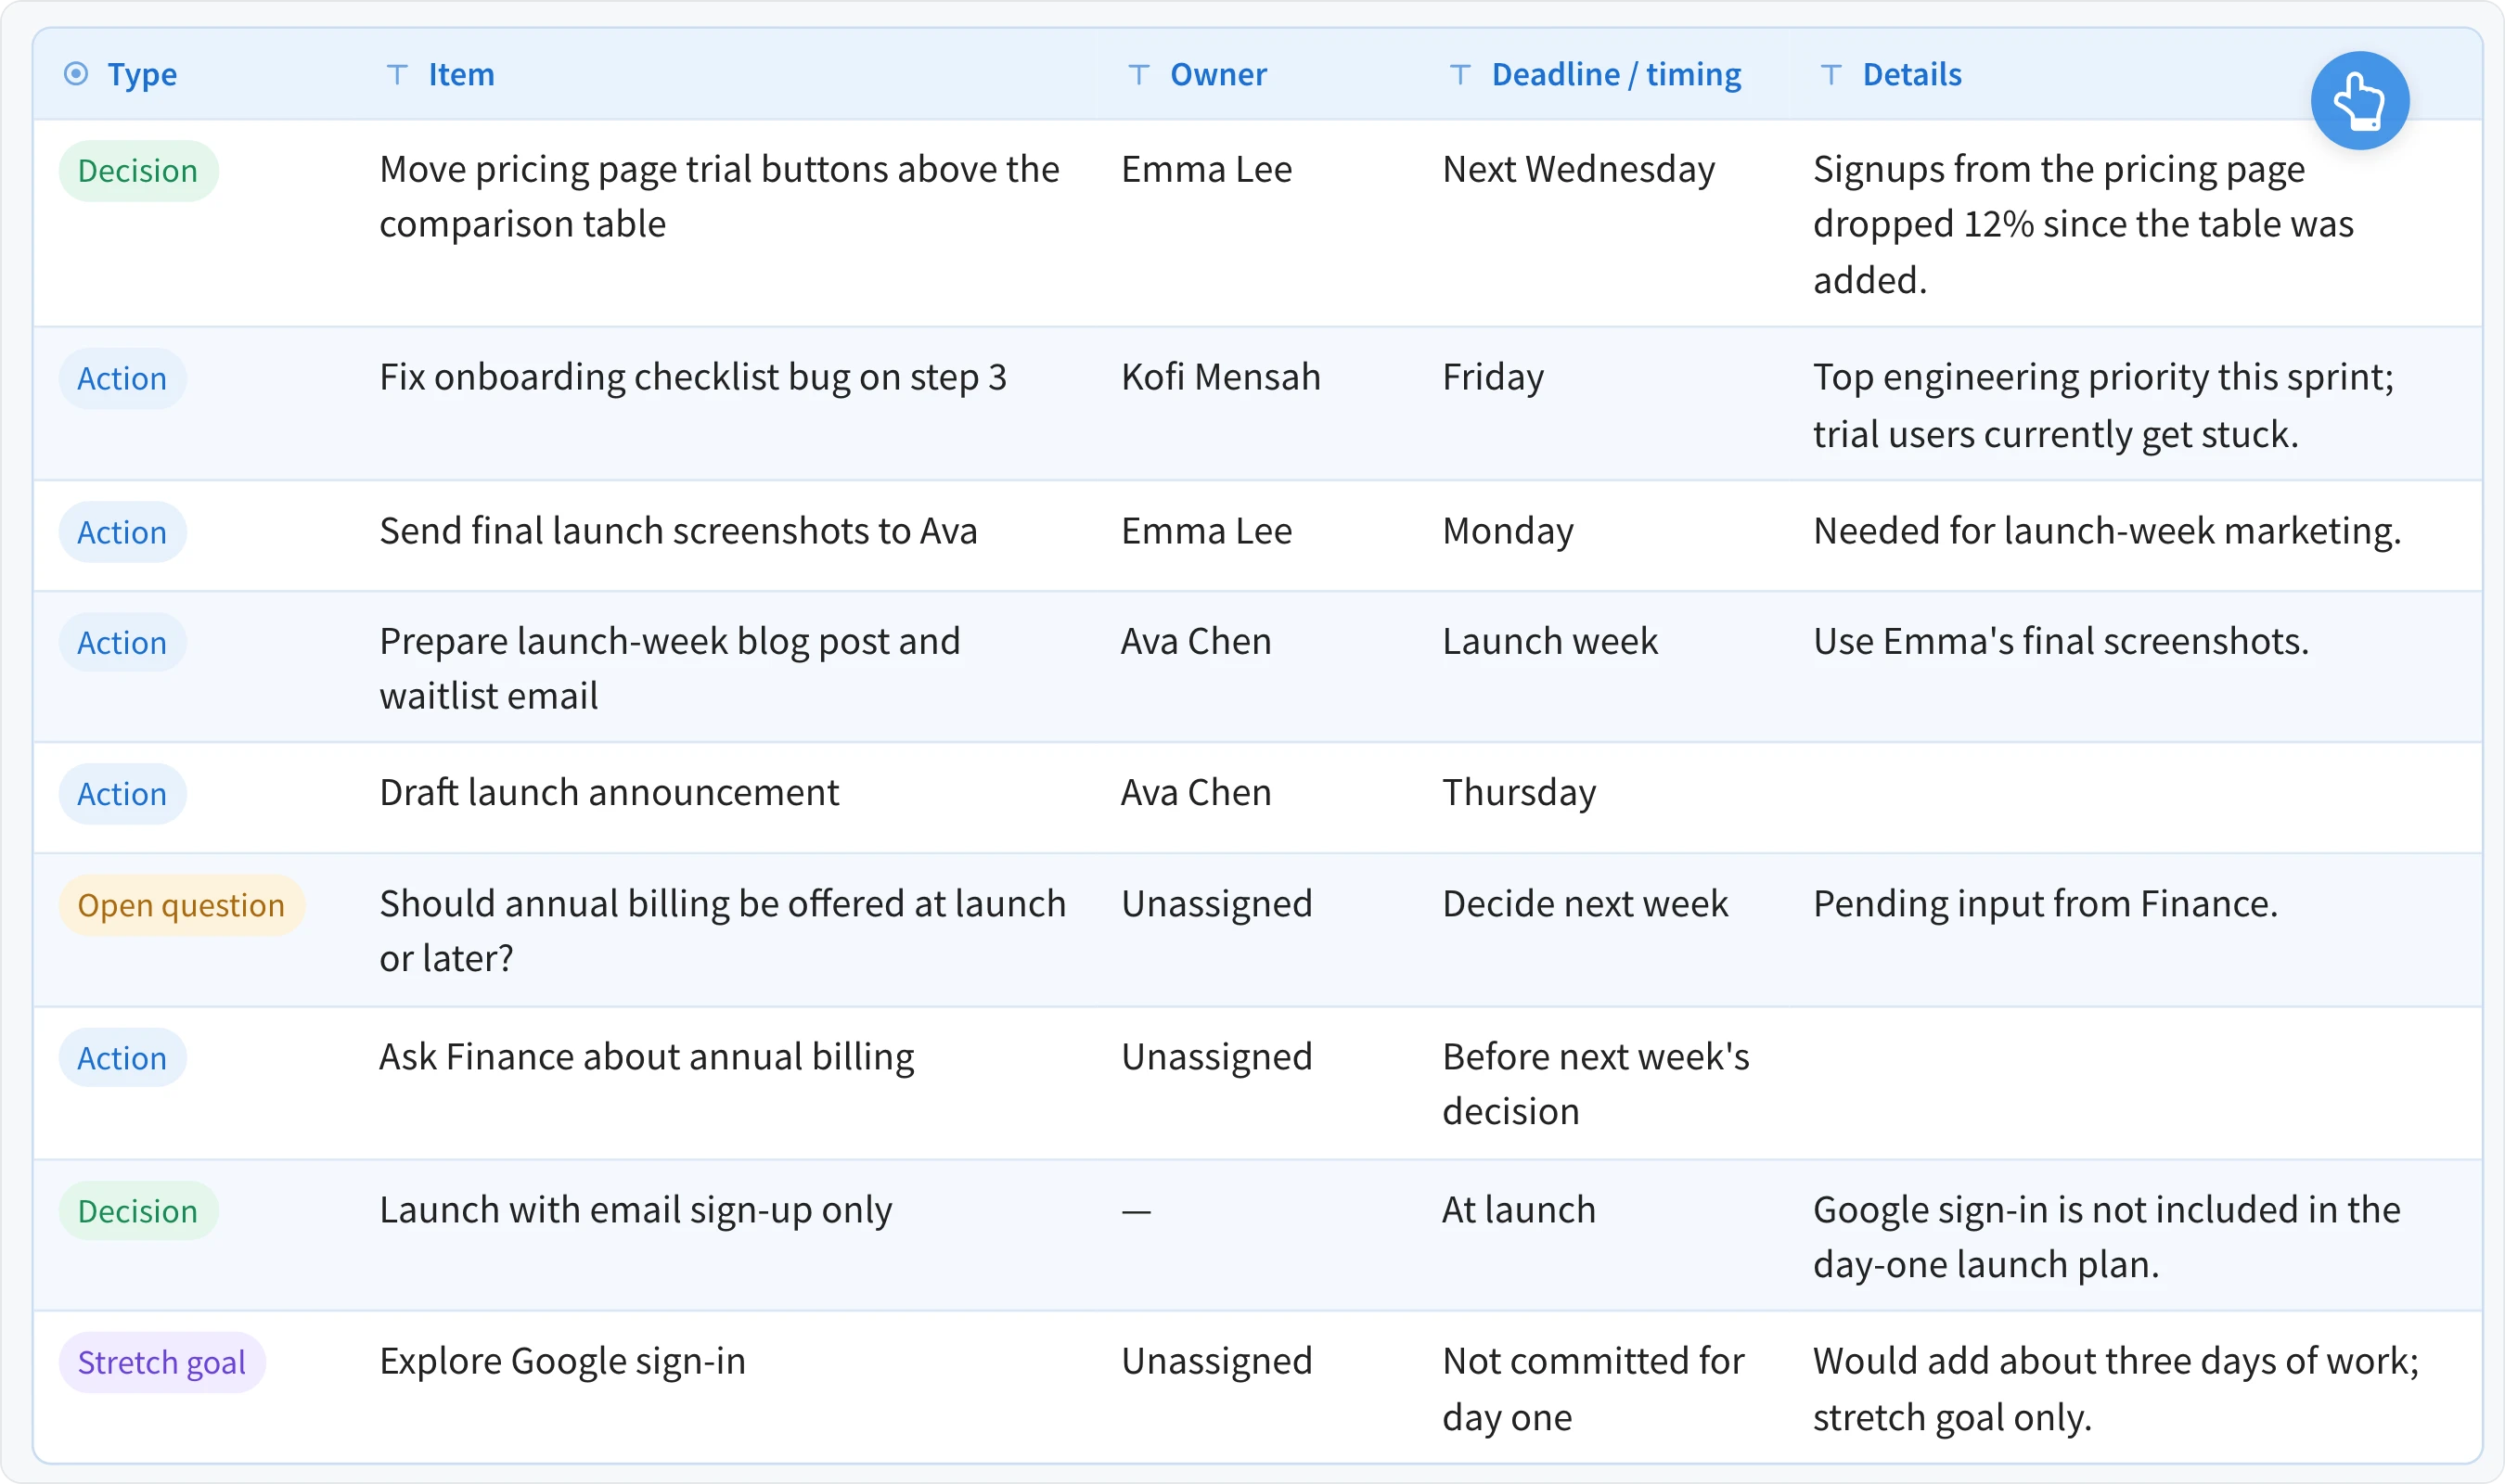Click the text-type icon beside Details header
This screenshot has width=2505, height=1484.
1831,74
